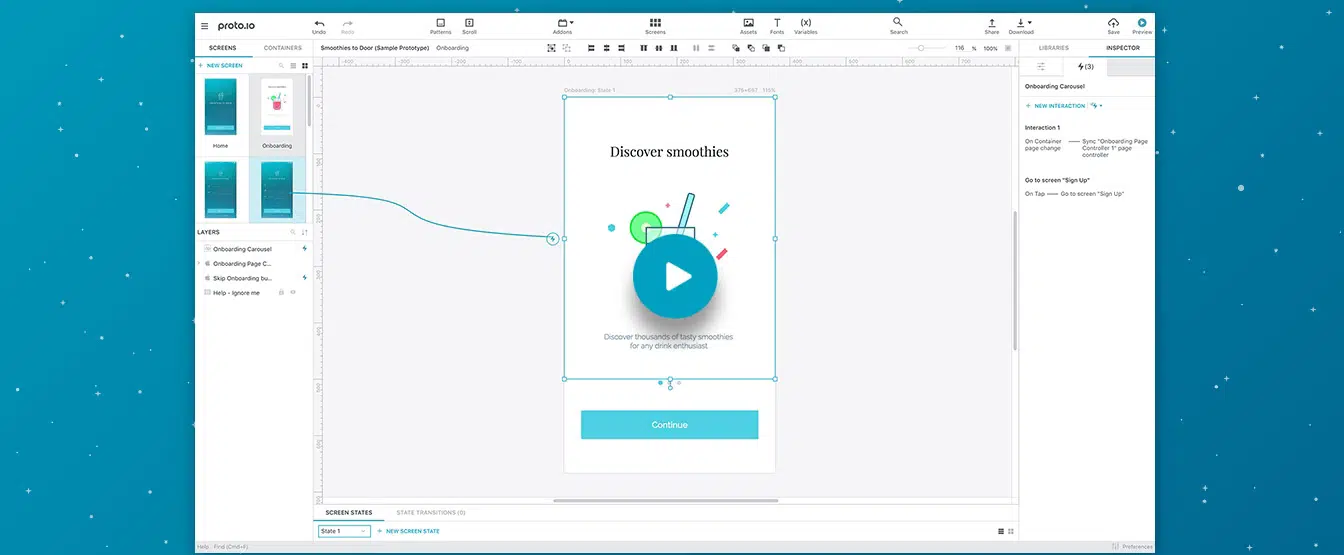Click the New Interaction link

[1055, 105]
